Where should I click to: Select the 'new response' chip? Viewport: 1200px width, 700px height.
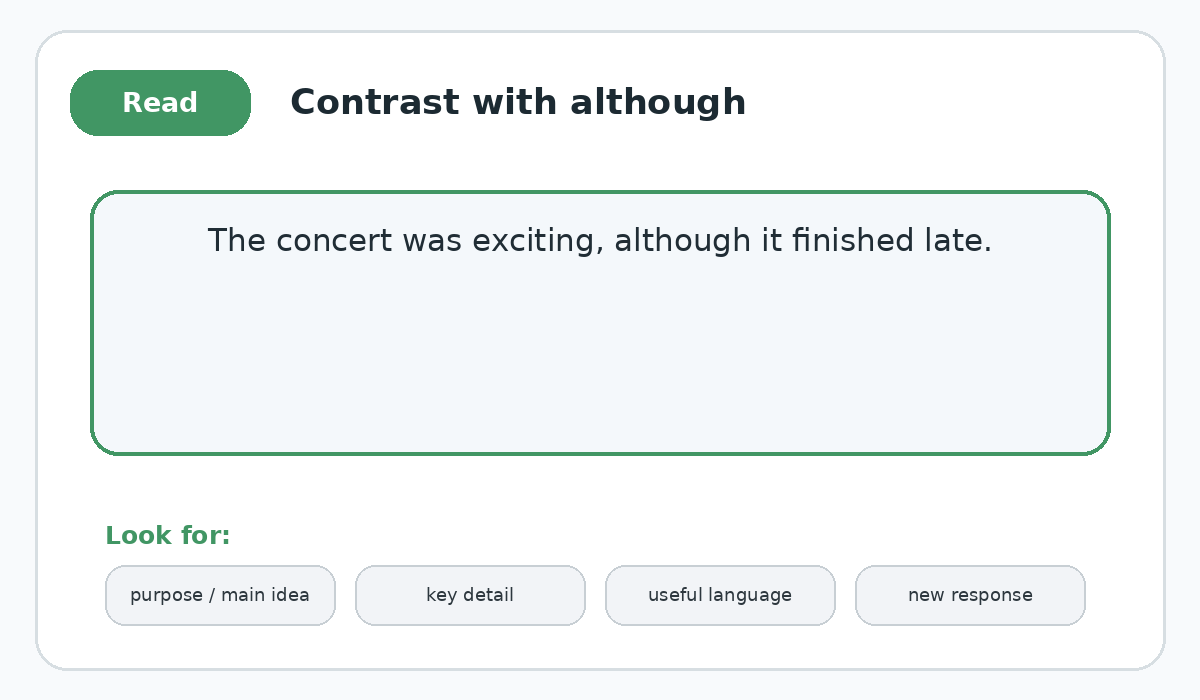point(970,595)
